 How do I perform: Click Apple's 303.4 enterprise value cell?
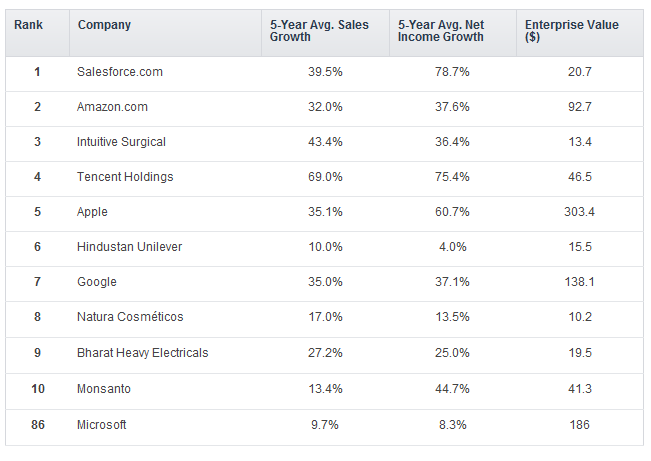579,212
